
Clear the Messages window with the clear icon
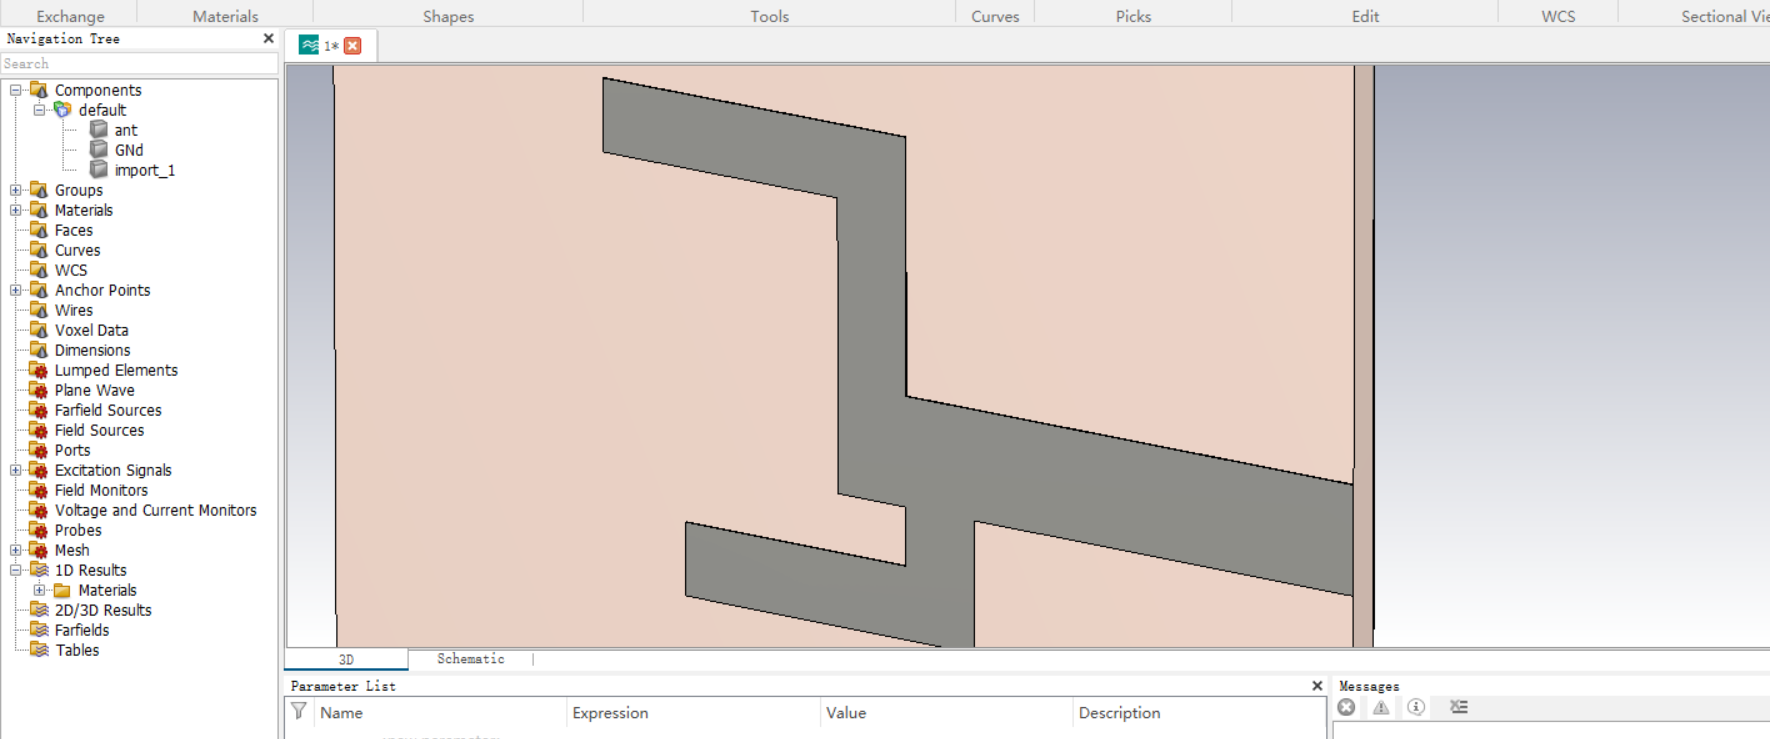(x=1459, y=707)
